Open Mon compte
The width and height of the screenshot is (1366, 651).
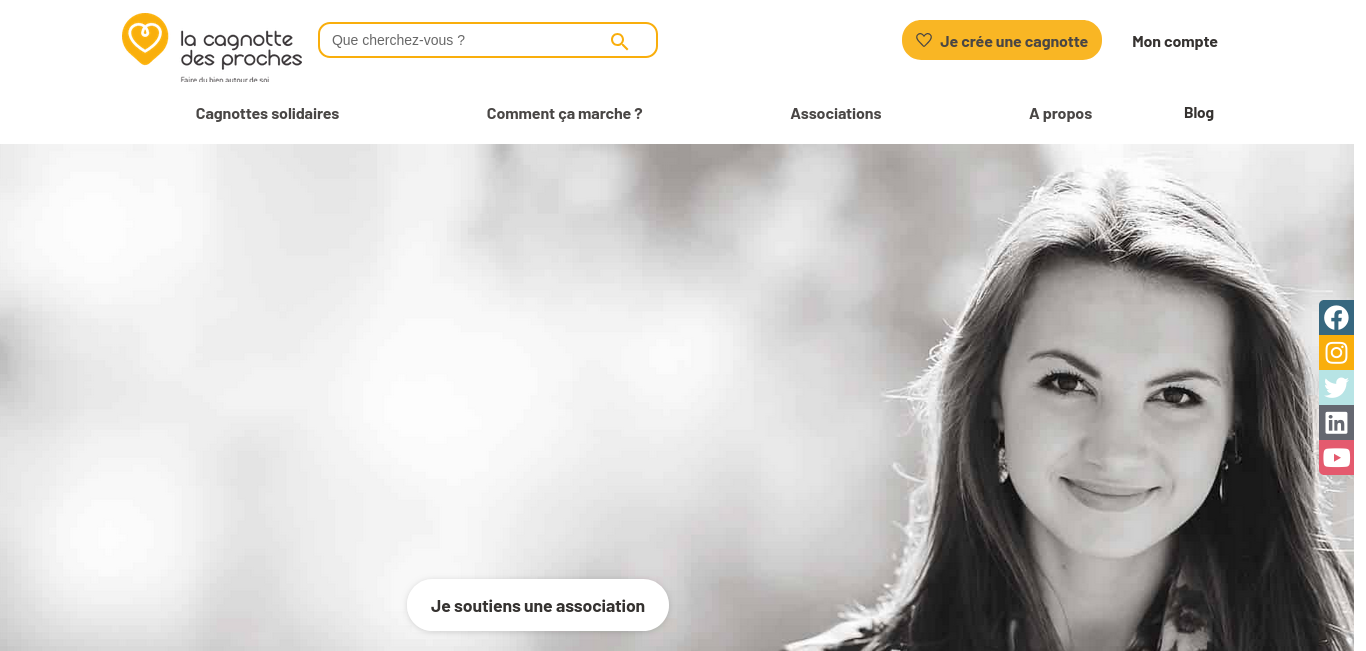pos(1175,41)
